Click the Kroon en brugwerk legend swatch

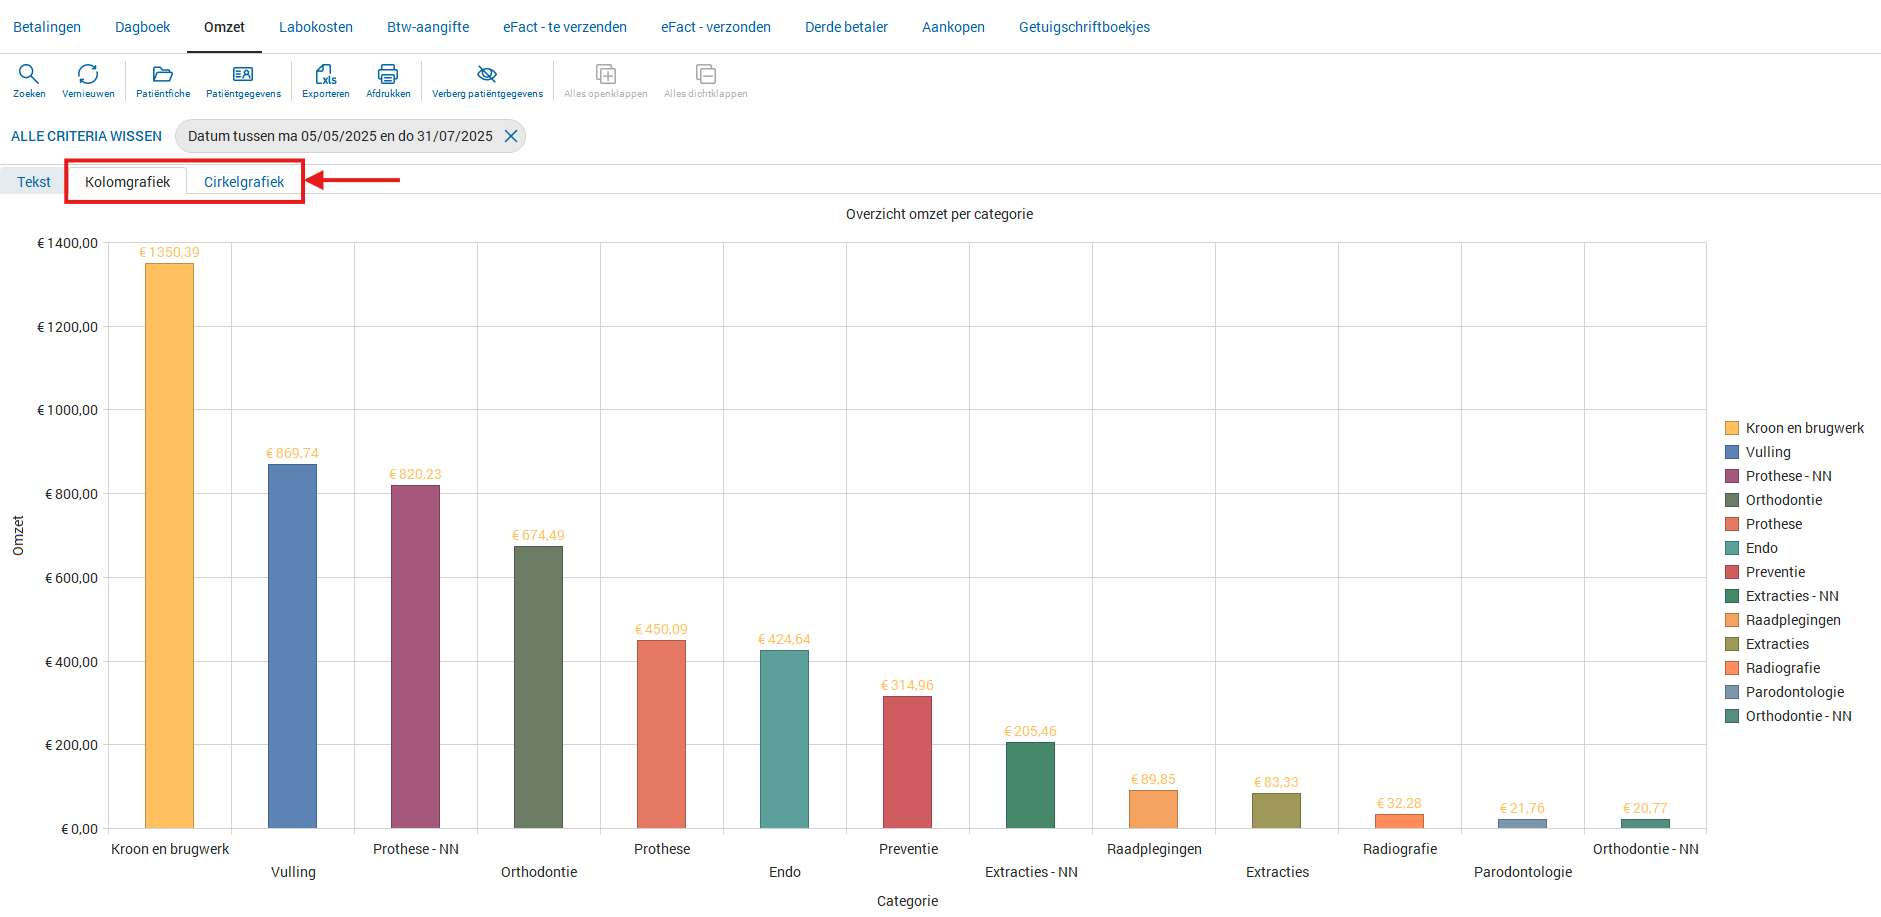coord(1732,428)
